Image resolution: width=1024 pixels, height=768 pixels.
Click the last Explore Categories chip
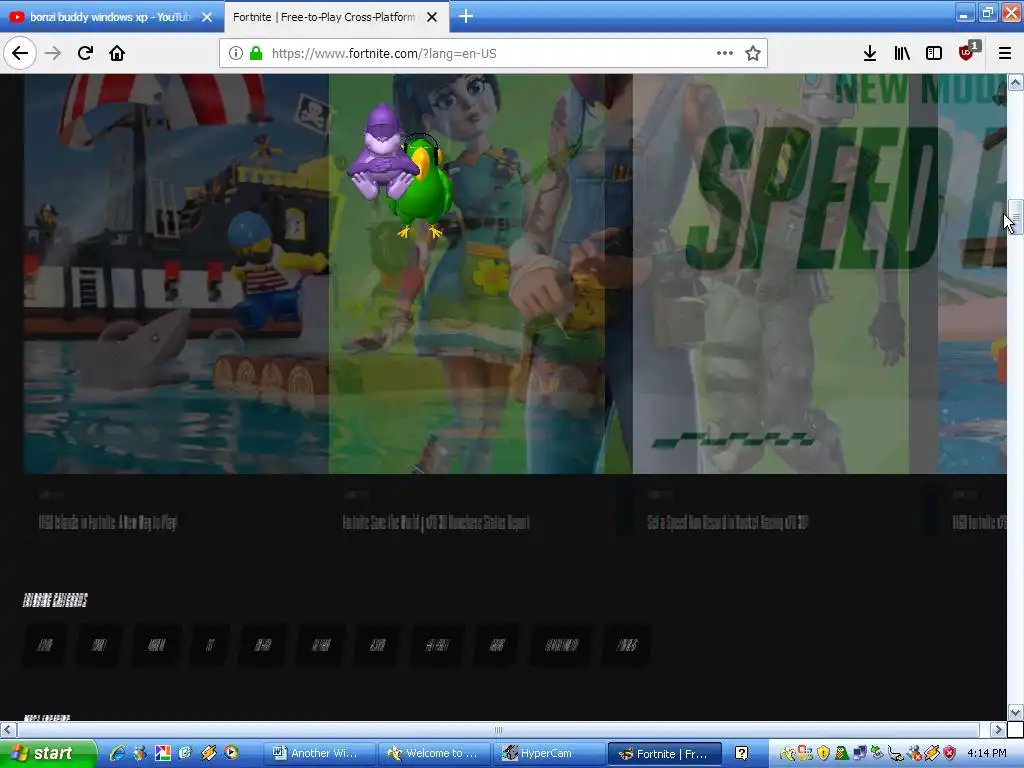[626, 645]
